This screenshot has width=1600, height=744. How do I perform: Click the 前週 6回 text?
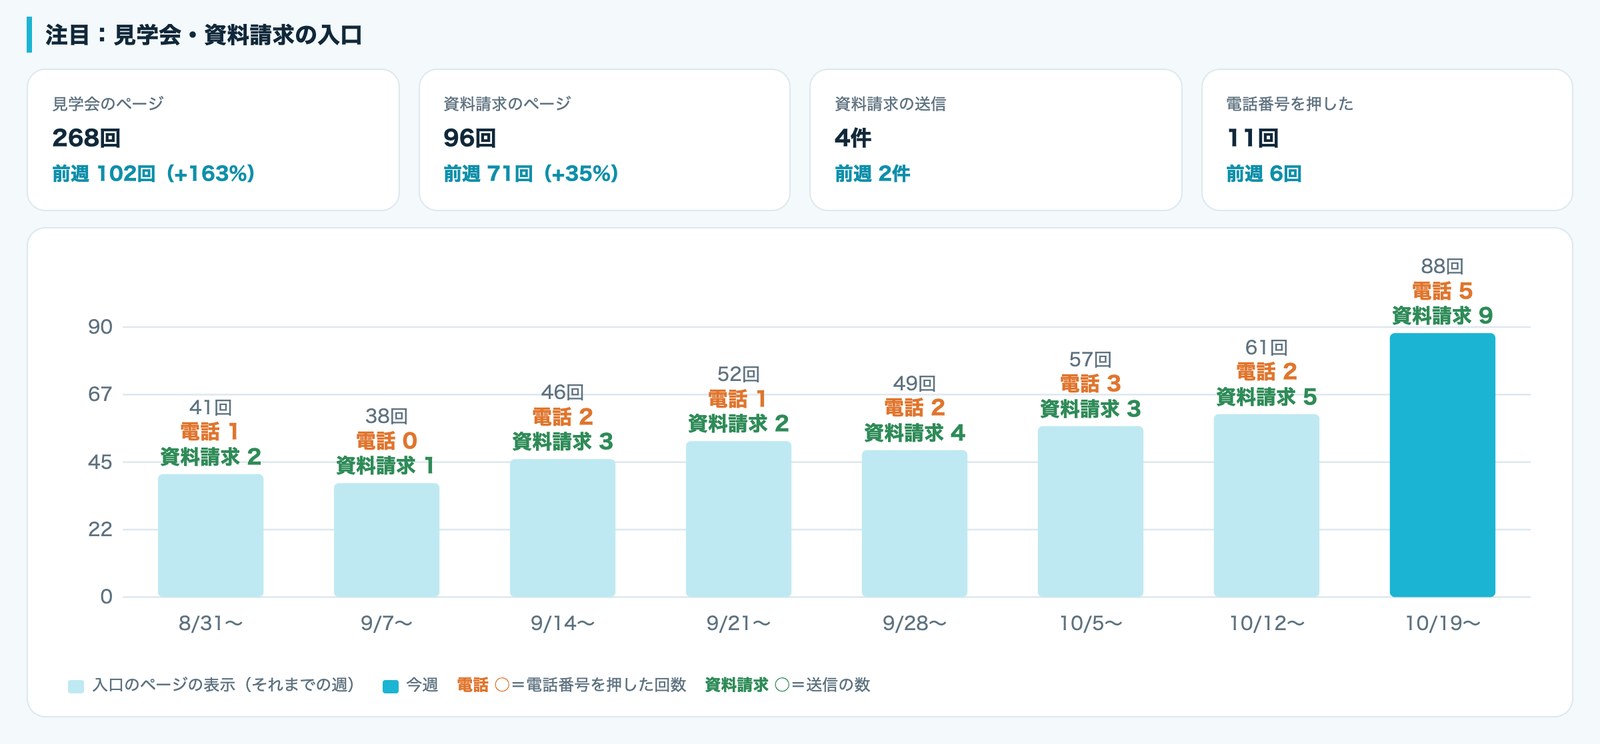click(x=1264, y=174)
